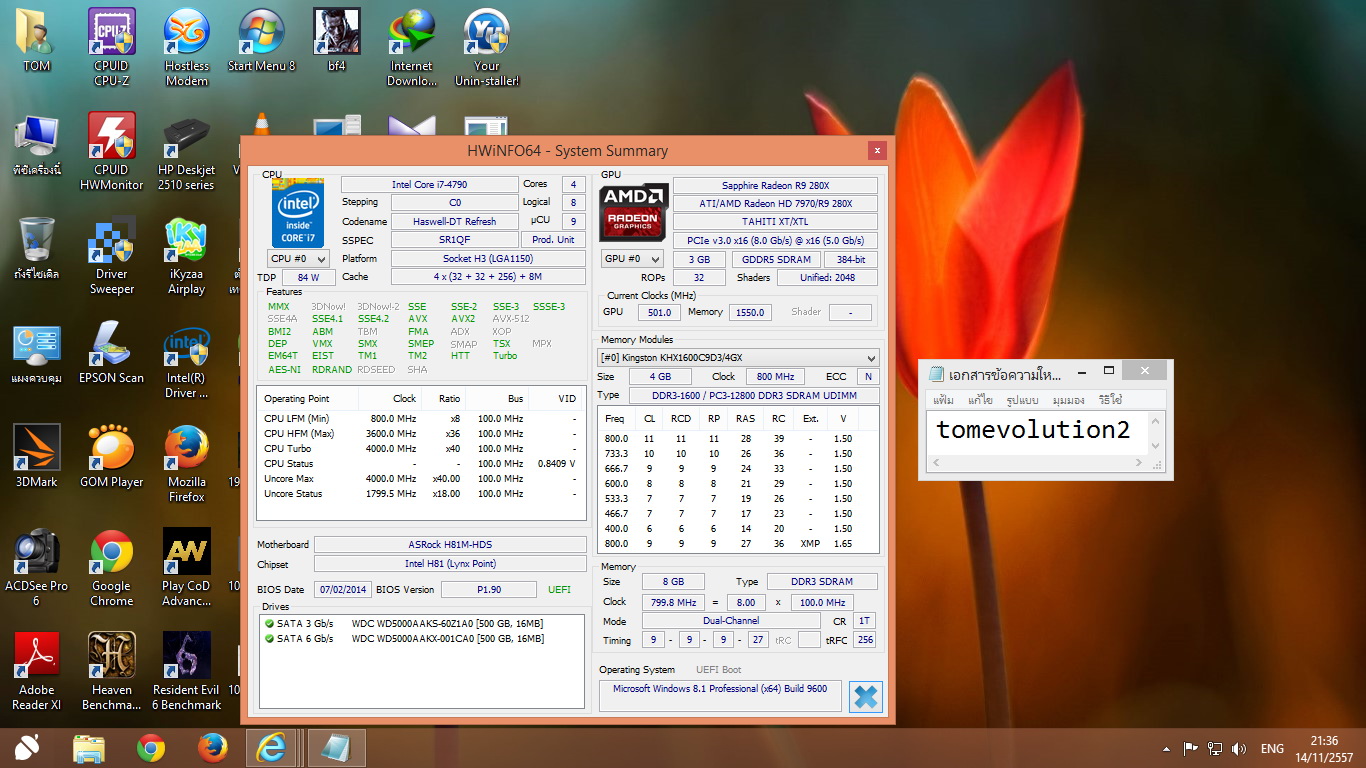This screenshot has width=1366, height=768.
Task: Open Internet Explorer from the taskbar
Action: tap(271, 748)
